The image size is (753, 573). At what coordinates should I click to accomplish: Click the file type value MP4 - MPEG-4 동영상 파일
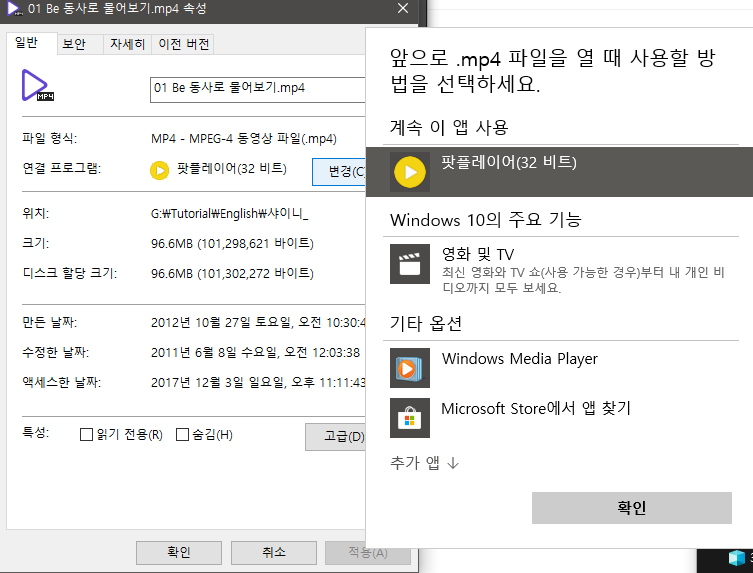(x=243, y=139)
